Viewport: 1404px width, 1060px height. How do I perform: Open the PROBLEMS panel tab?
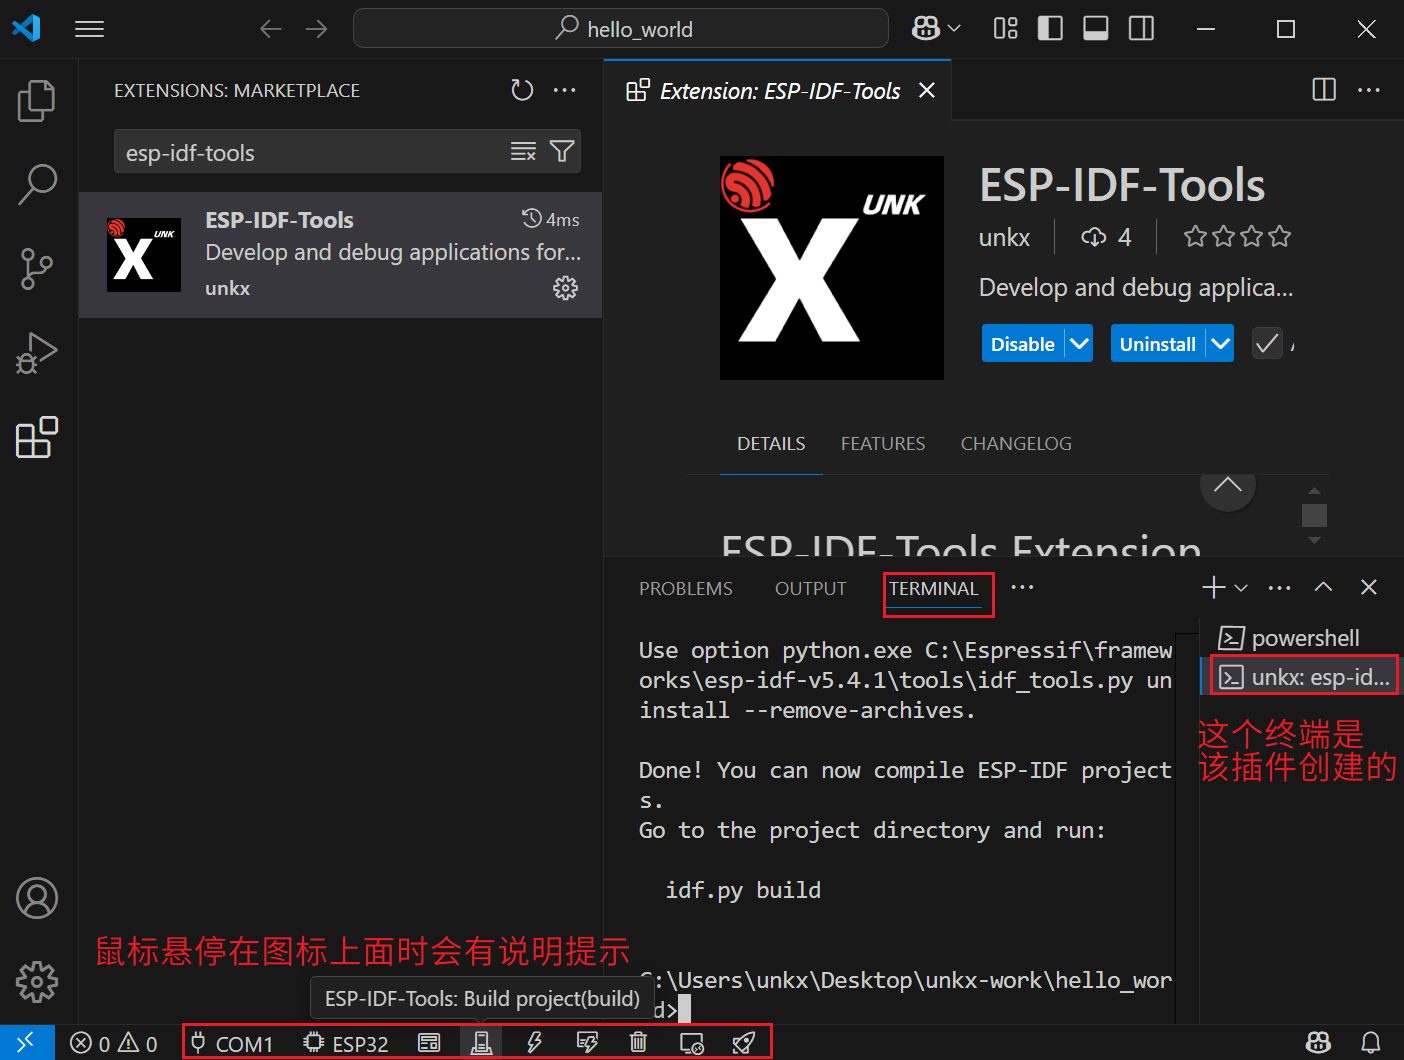686,589
